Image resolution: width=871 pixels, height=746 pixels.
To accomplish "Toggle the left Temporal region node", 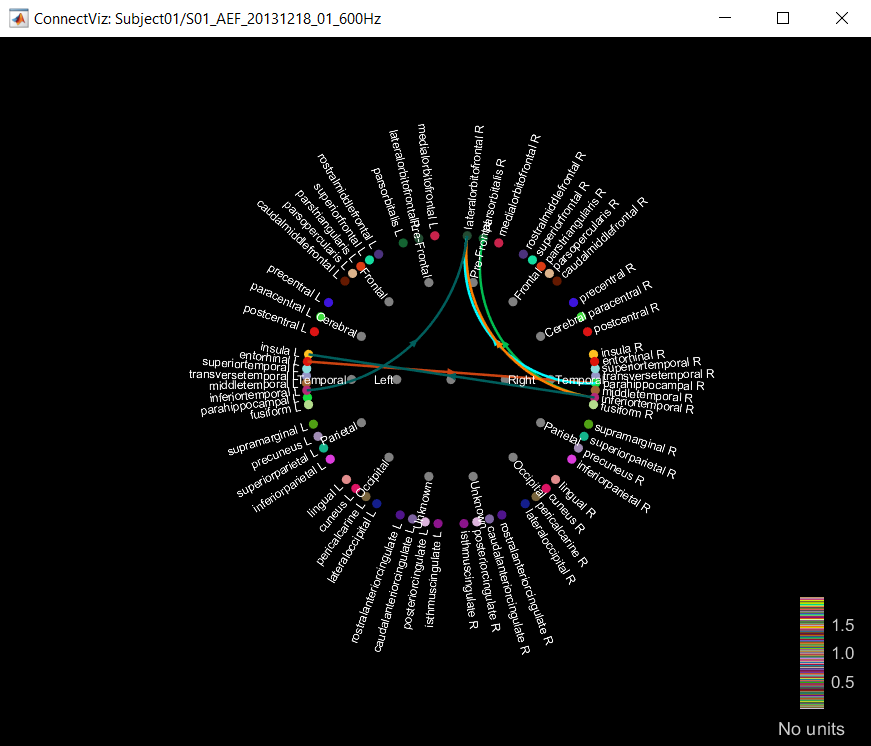I will pyautogui.click(x=351, y=380).
